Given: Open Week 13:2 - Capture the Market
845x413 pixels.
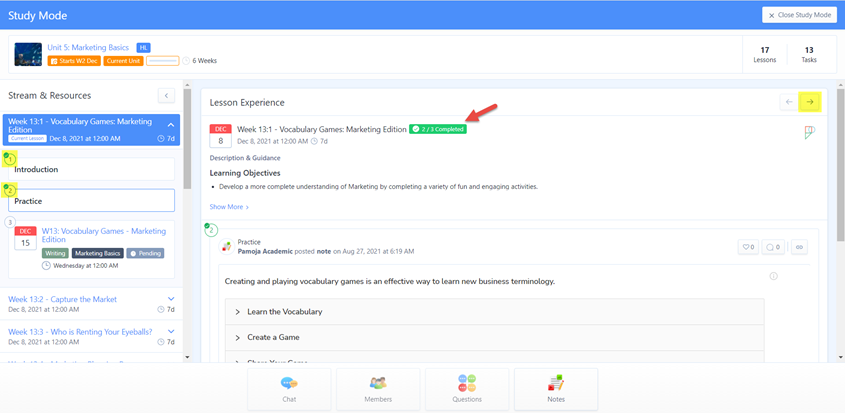Looking at the screenshot, I should [63, 299].
